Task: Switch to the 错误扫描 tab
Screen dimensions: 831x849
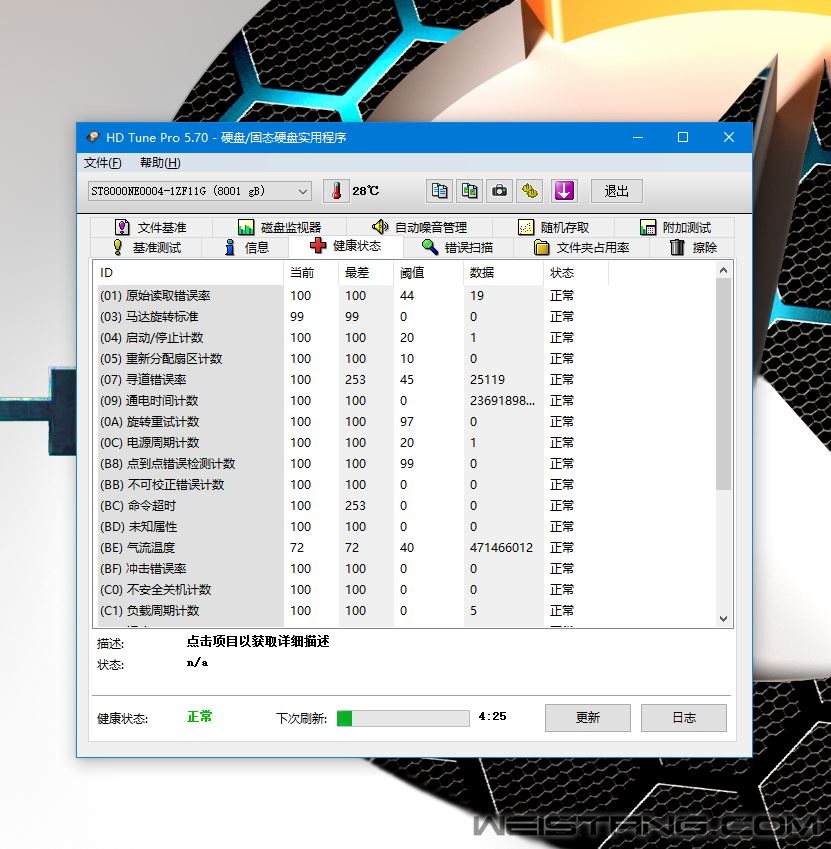Action: tap(457, 247)
